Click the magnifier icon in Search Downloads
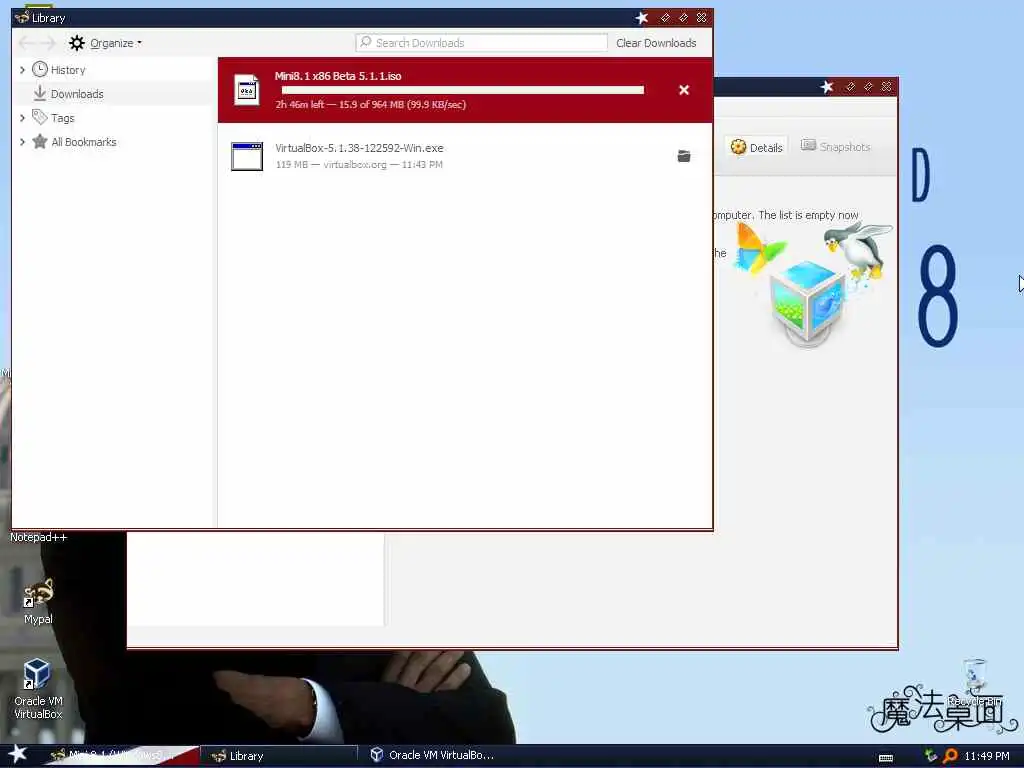1024x768 pixels. click(366, 42)
